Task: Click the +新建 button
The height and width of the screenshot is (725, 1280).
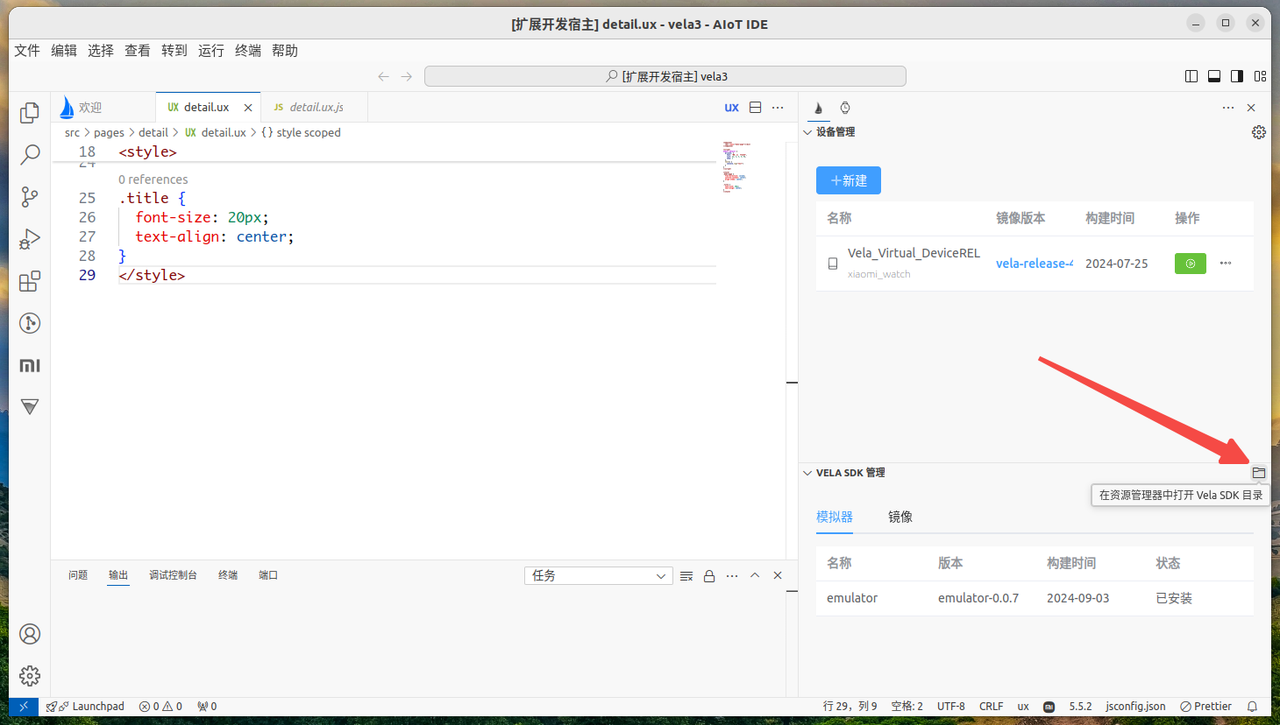Action: click(848, 181)
